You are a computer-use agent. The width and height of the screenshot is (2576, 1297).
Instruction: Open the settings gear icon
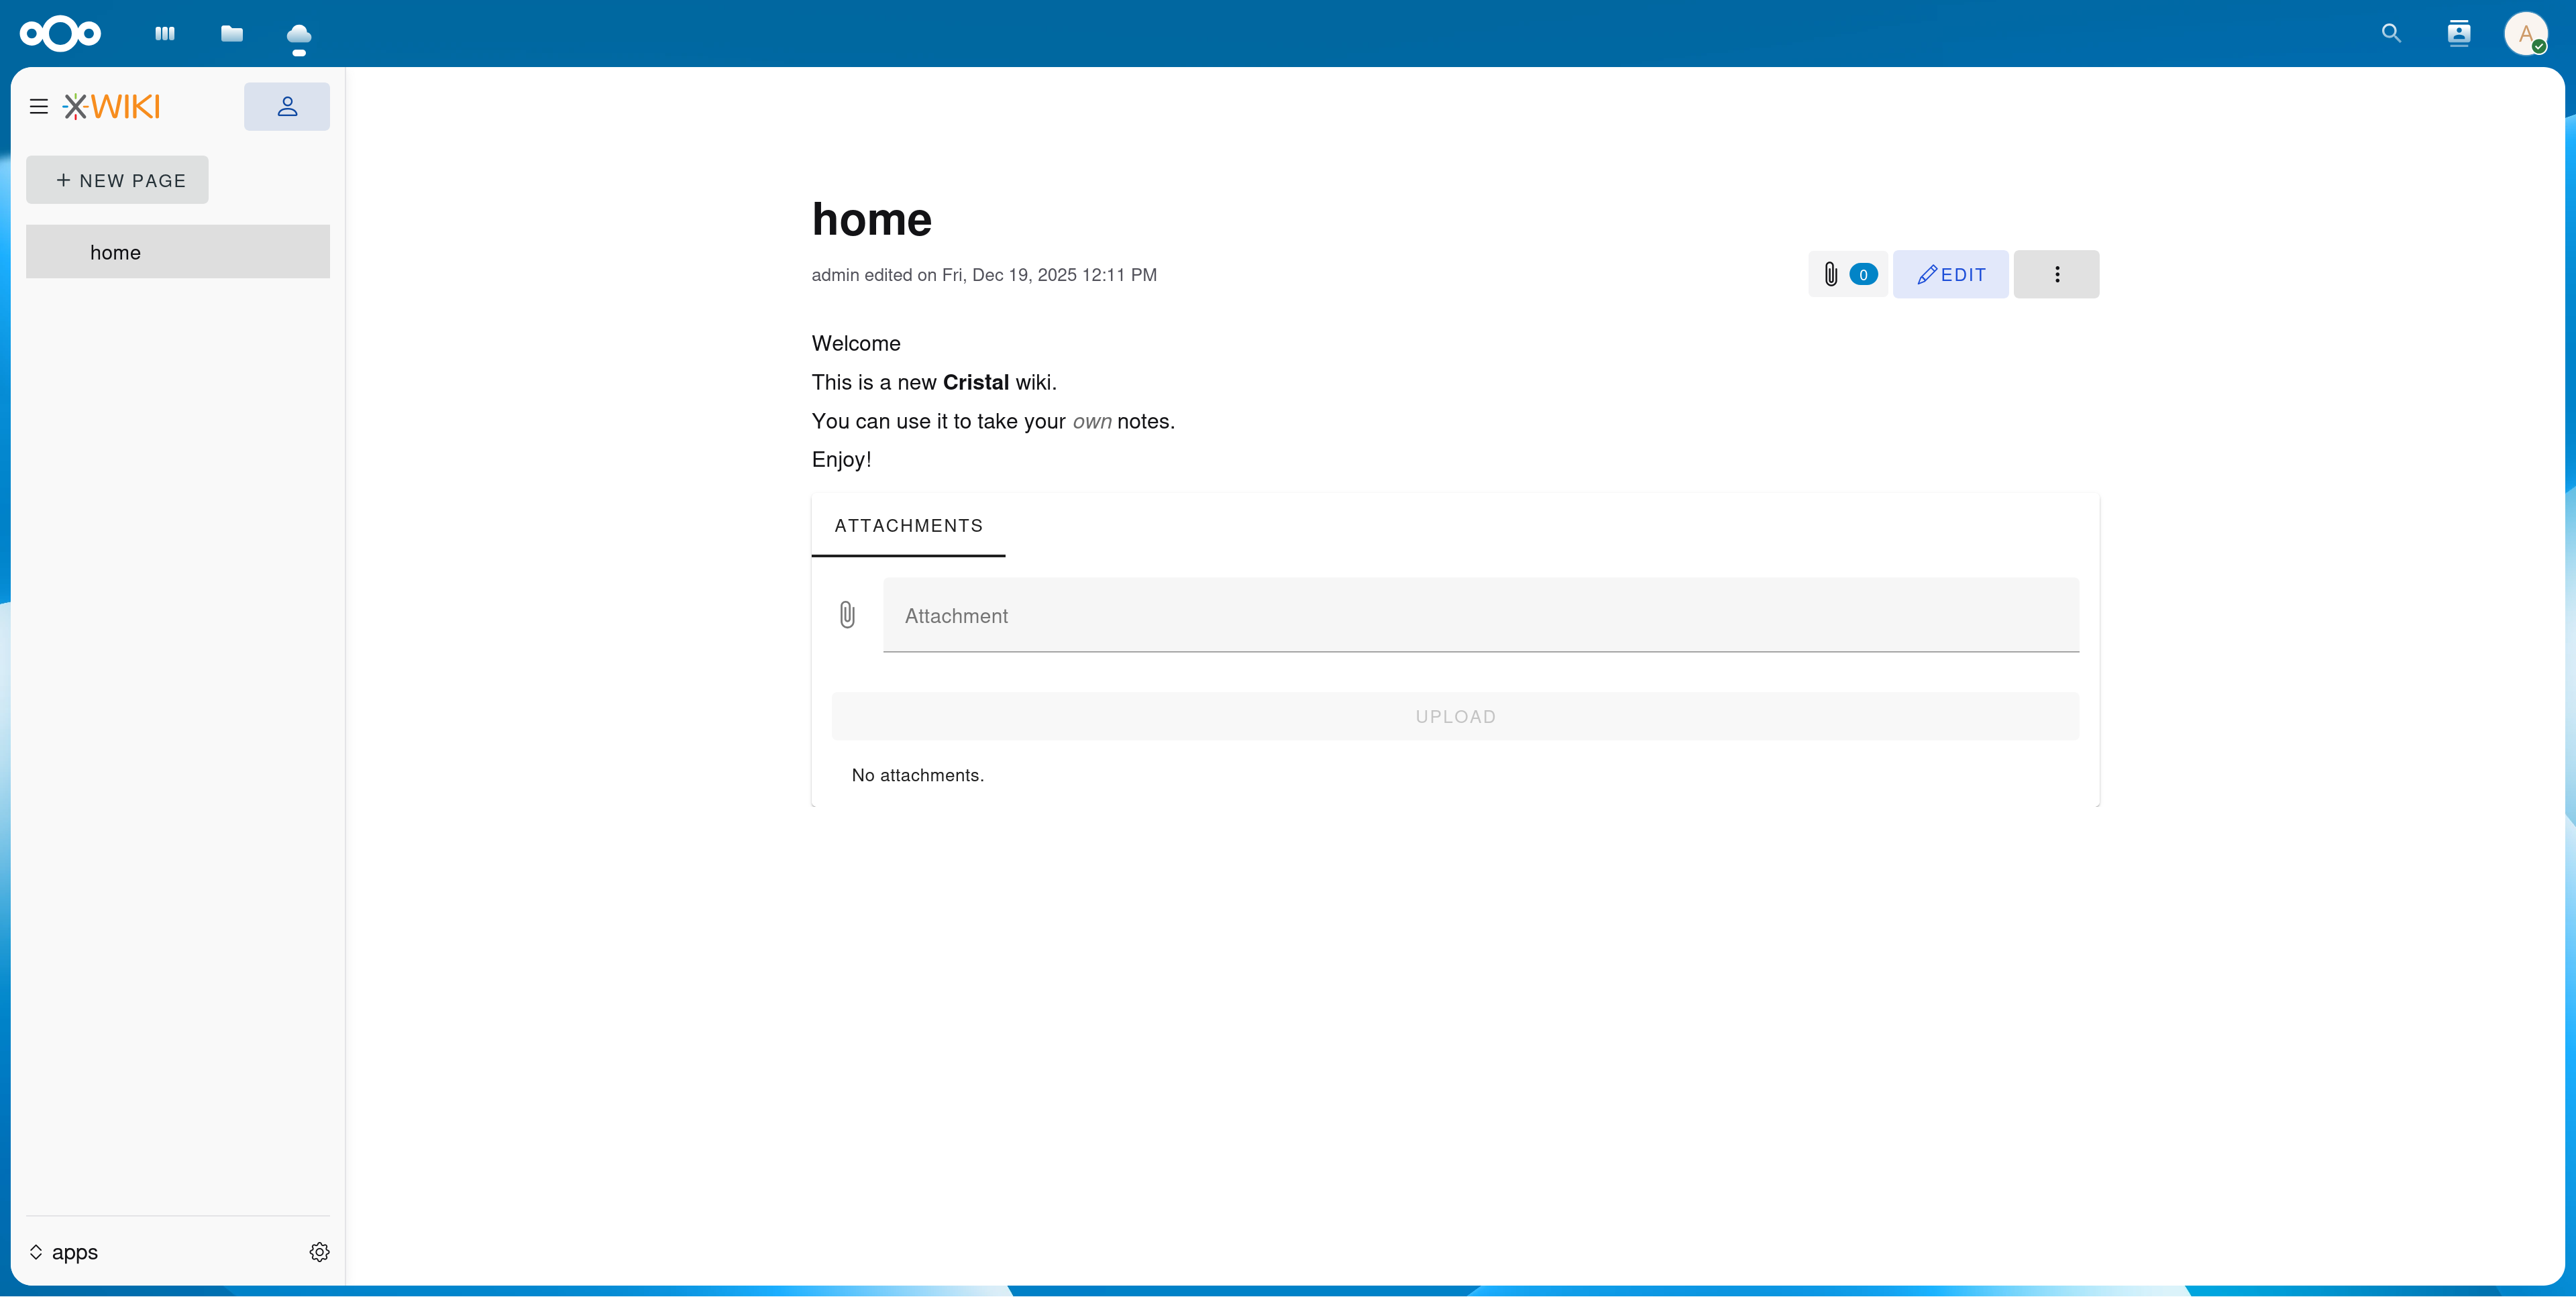[x=319, y=1252]
